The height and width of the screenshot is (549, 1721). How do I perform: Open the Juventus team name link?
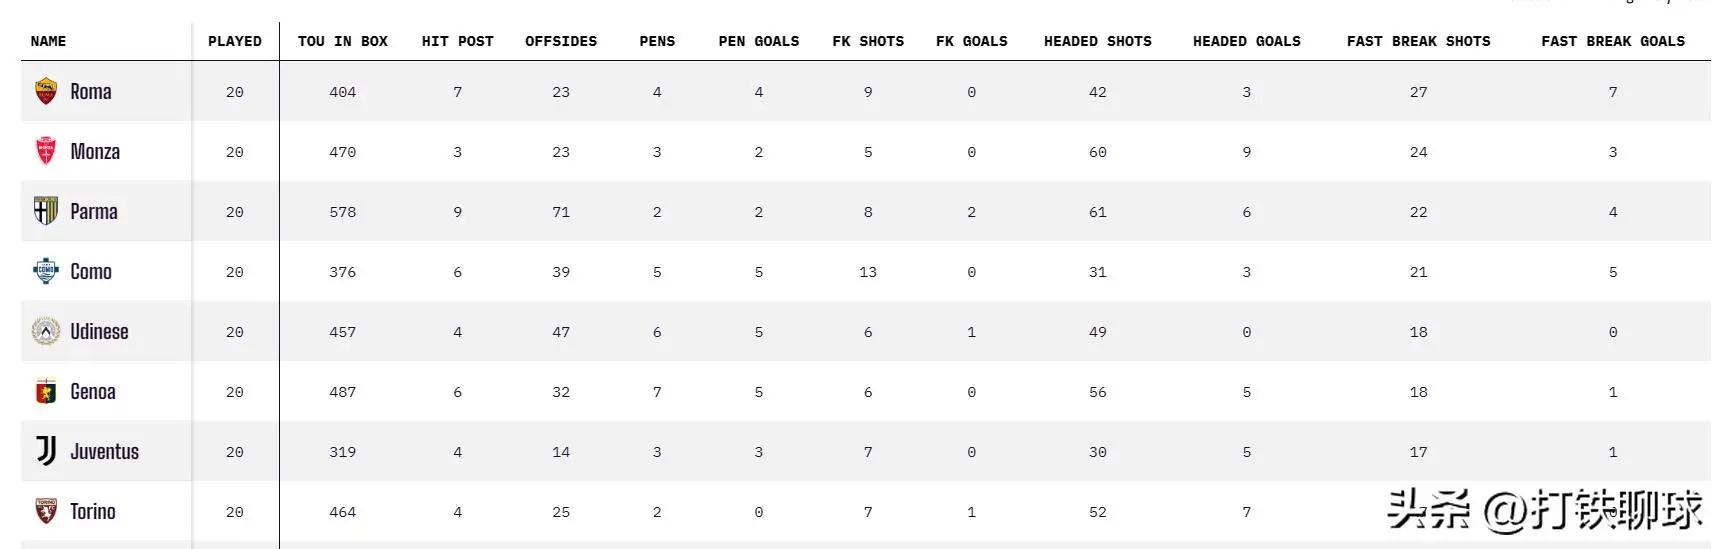tap(104, 452)
